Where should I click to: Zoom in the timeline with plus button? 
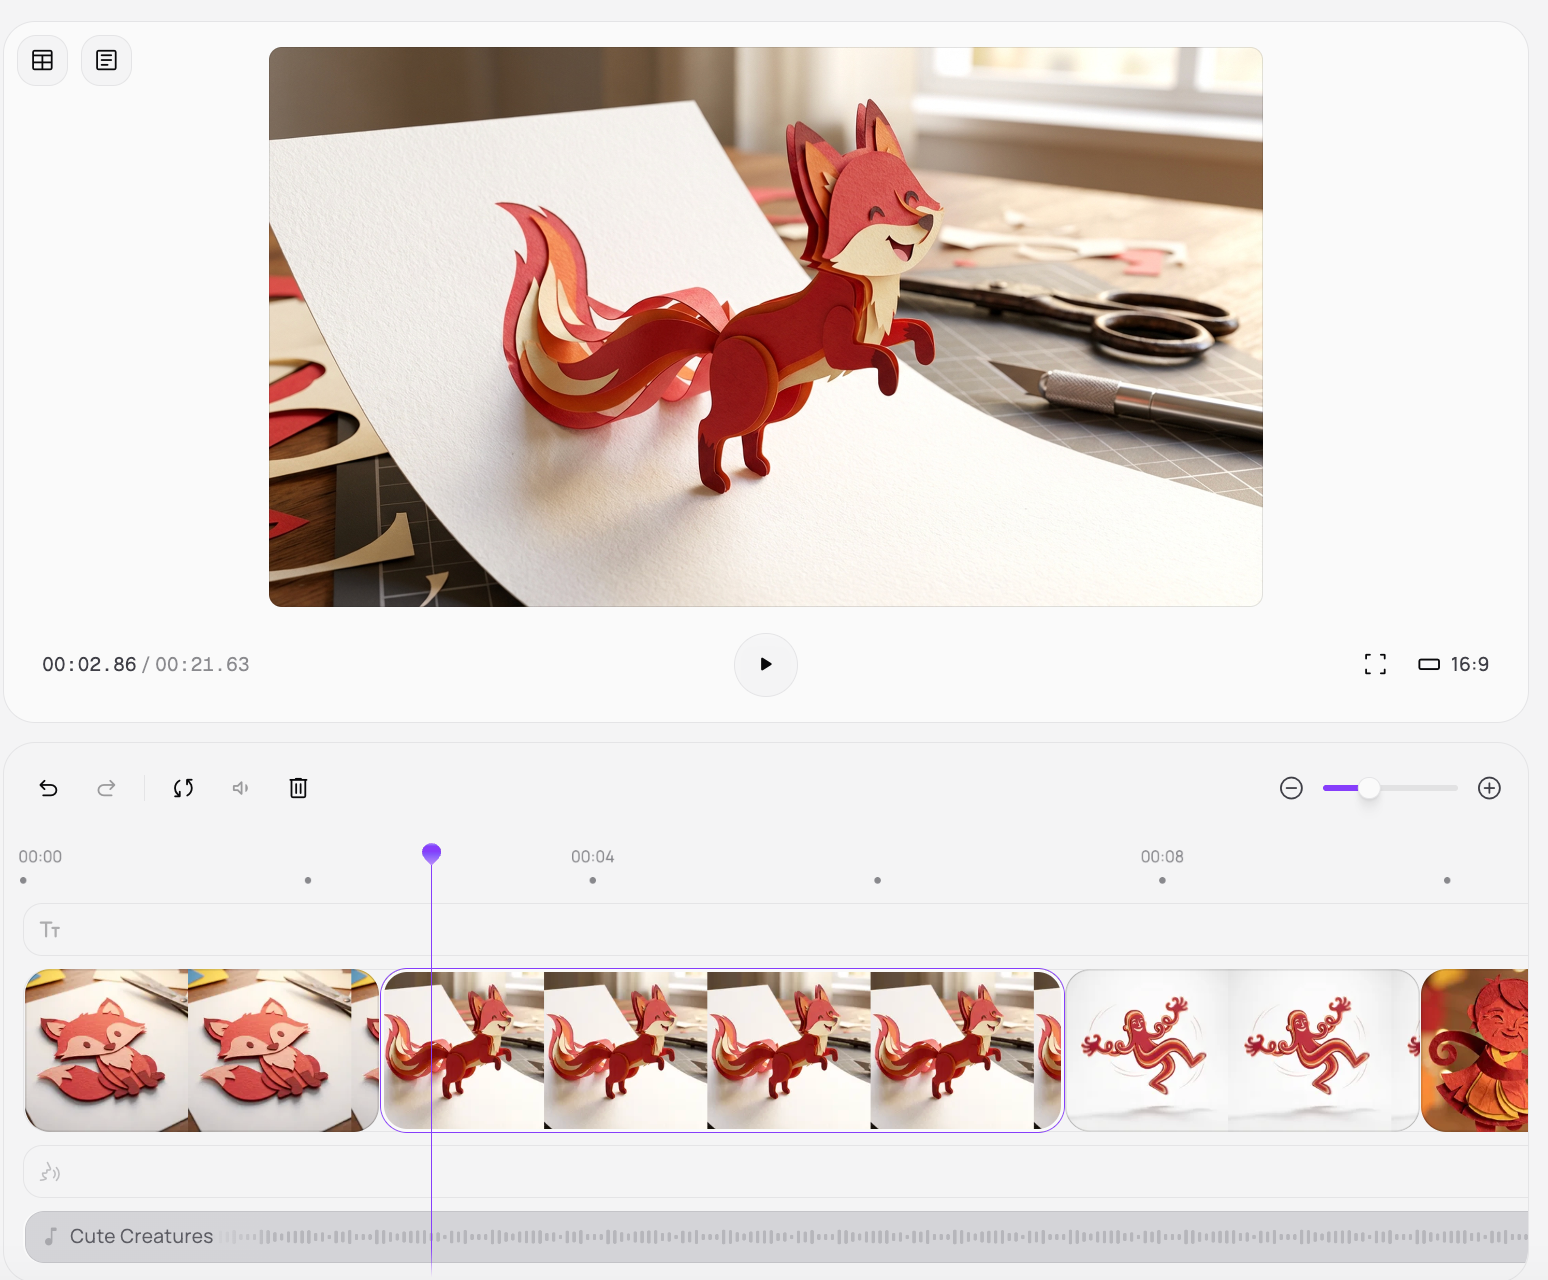click(1489, 788)
